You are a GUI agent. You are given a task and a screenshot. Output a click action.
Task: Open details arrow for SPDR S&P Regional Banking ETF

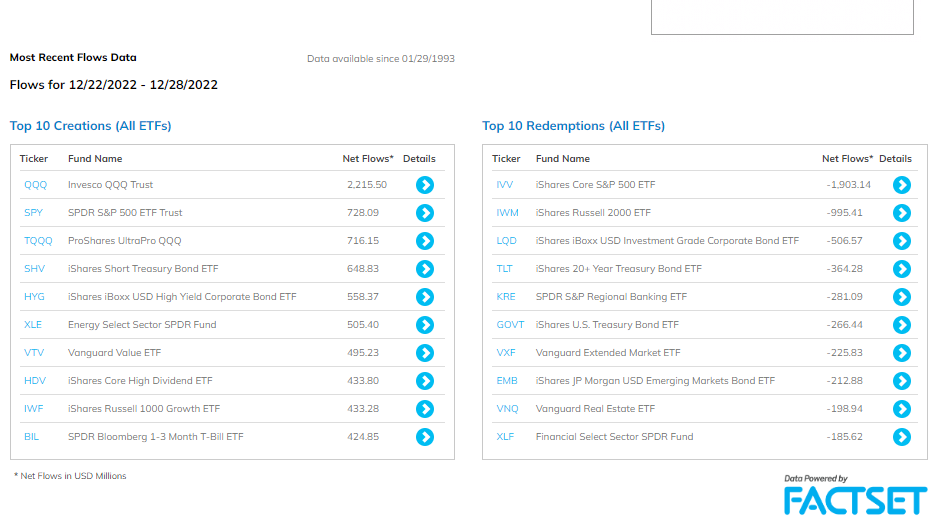pos(901,297)
